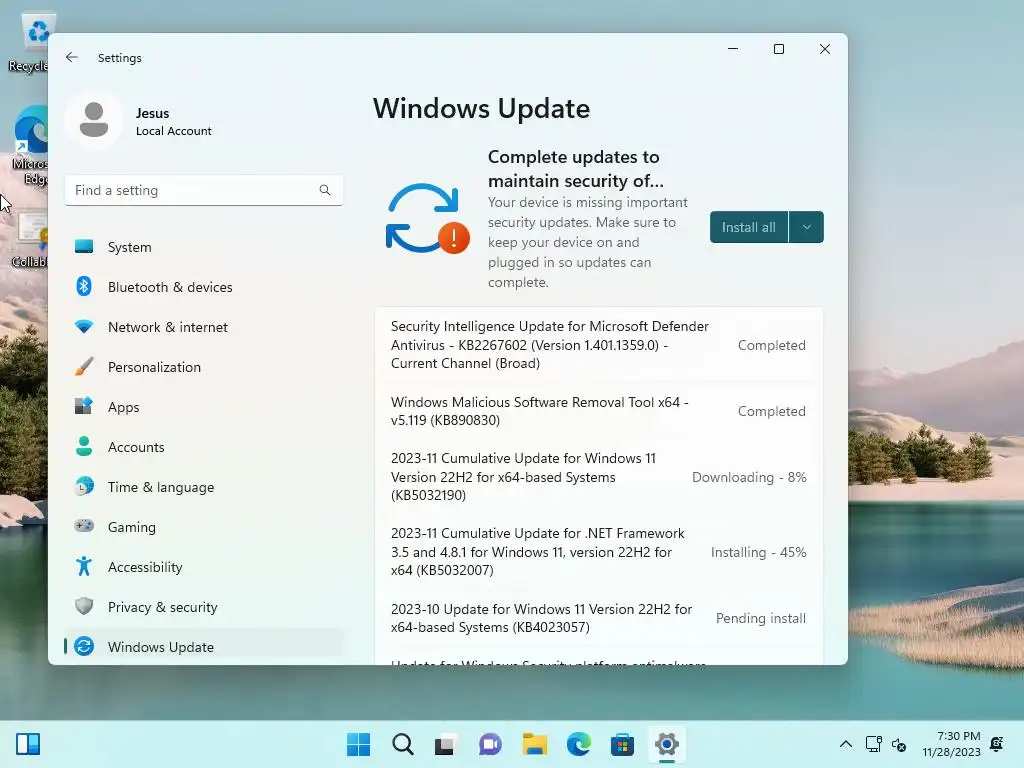Click the Pending install status

(761, 618)
